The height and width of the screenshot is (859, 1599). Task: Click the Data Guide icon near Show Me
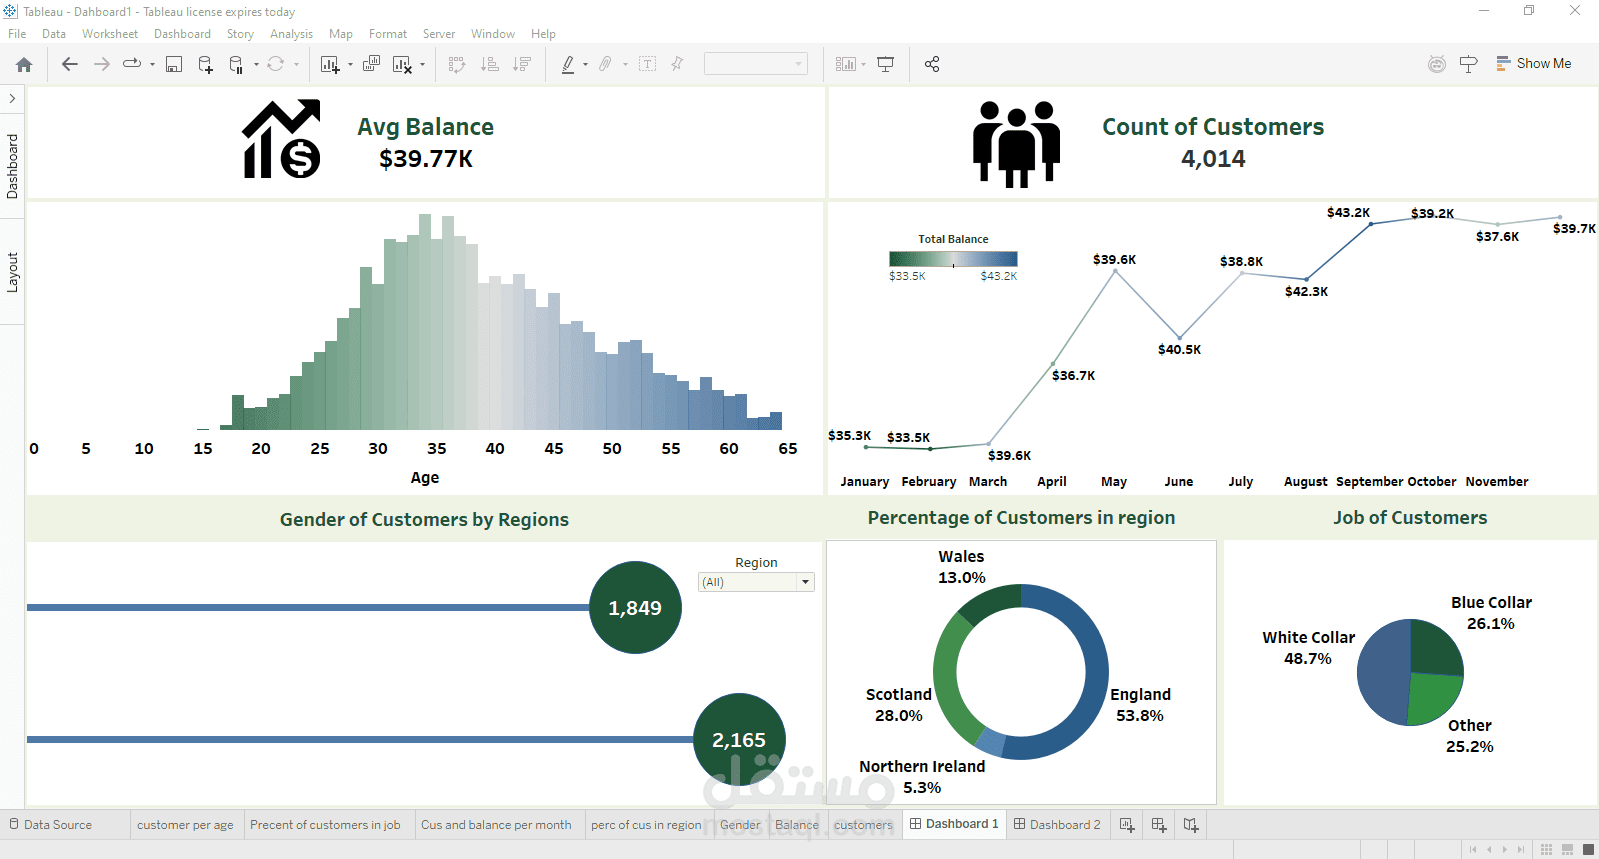[x=1437, y=64]
